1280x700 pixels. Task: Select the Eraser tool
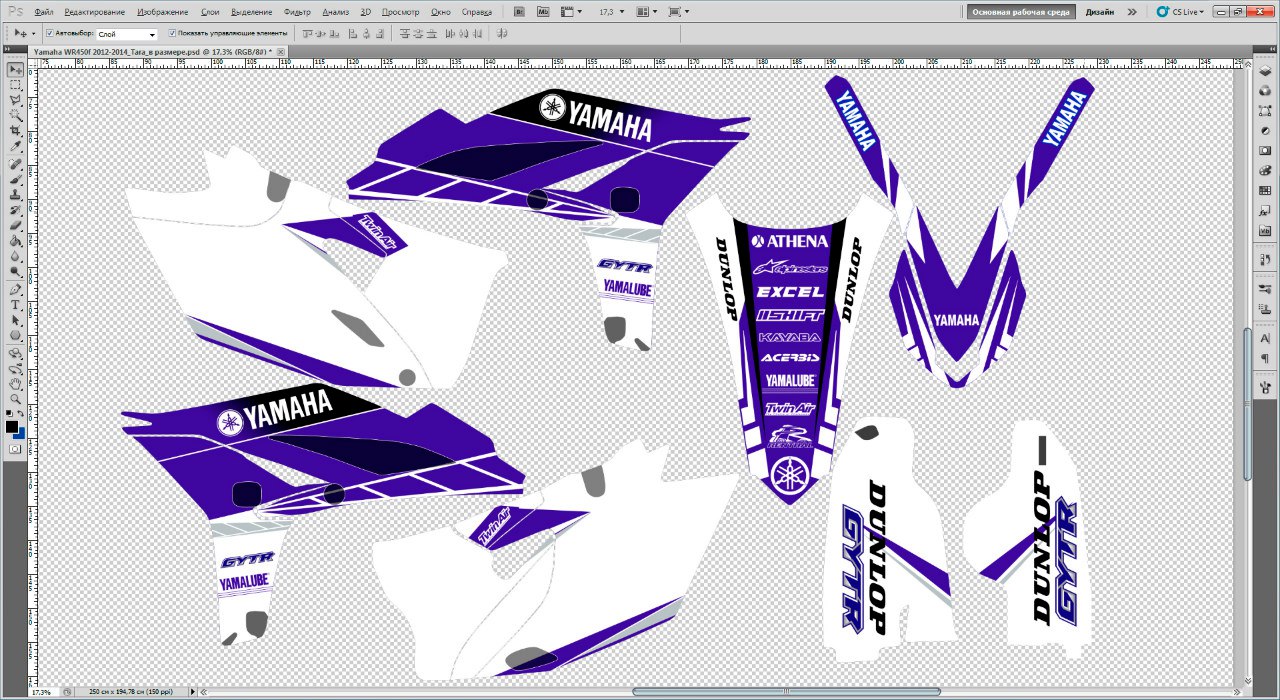[16, 226]
